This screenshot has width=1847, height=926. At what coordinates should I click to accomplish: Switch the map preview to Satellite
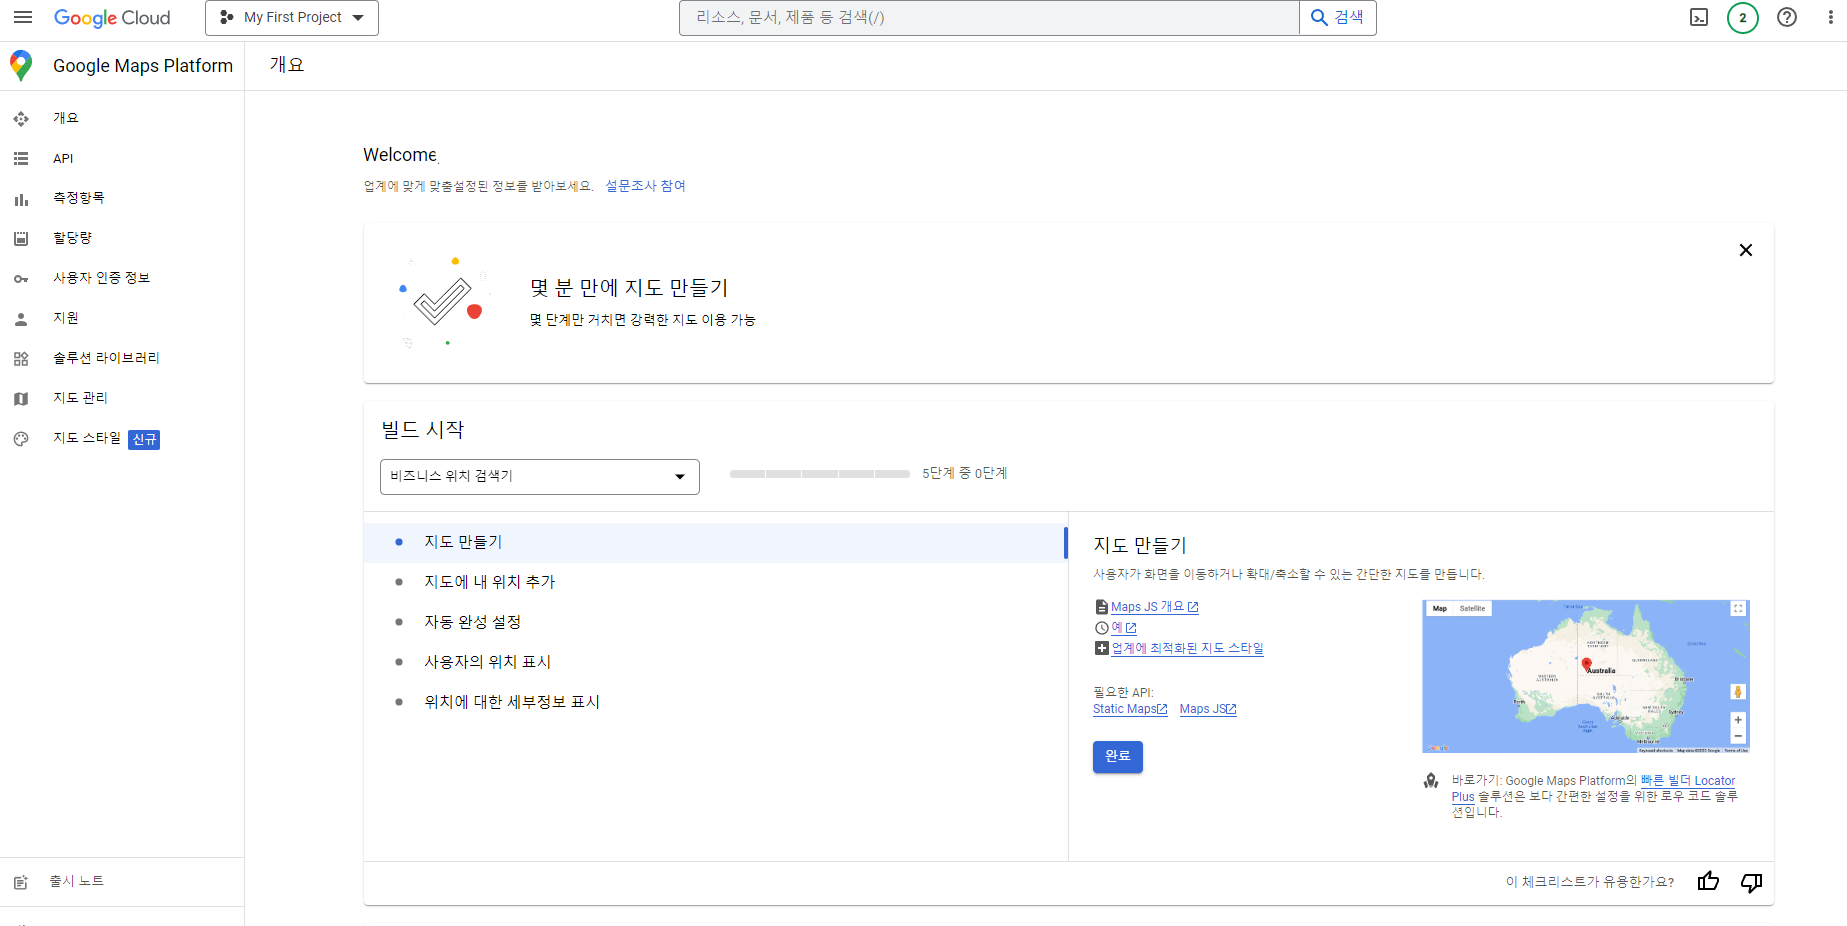click(1472, 608)
